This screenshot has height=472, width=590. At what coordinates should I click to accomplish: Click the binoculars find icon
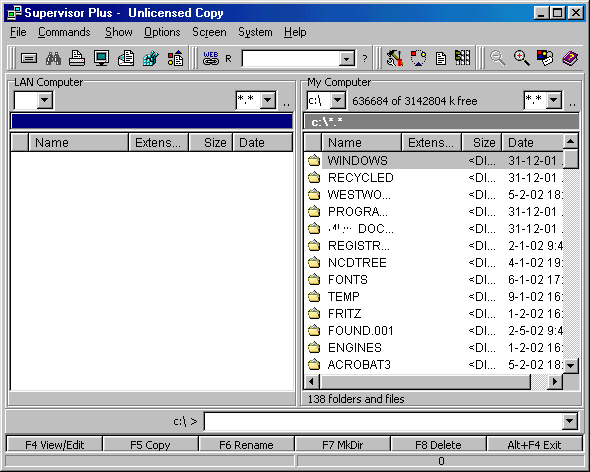53,58
